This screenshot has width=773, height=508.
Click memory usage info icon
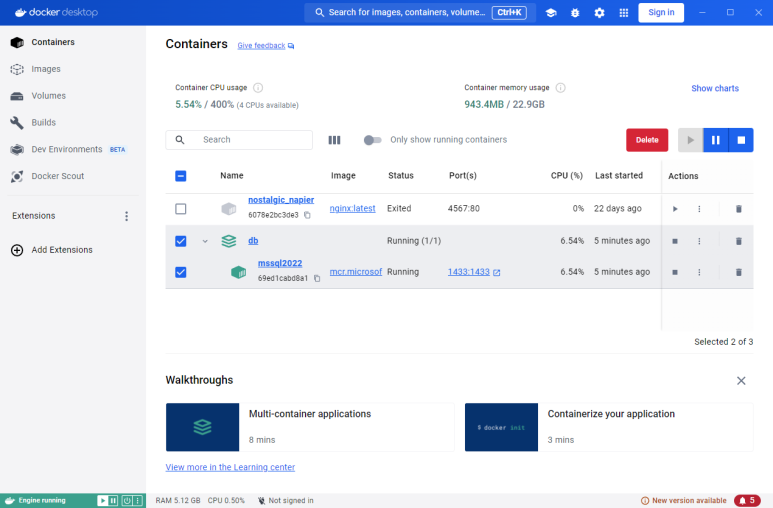pos(561,88)
